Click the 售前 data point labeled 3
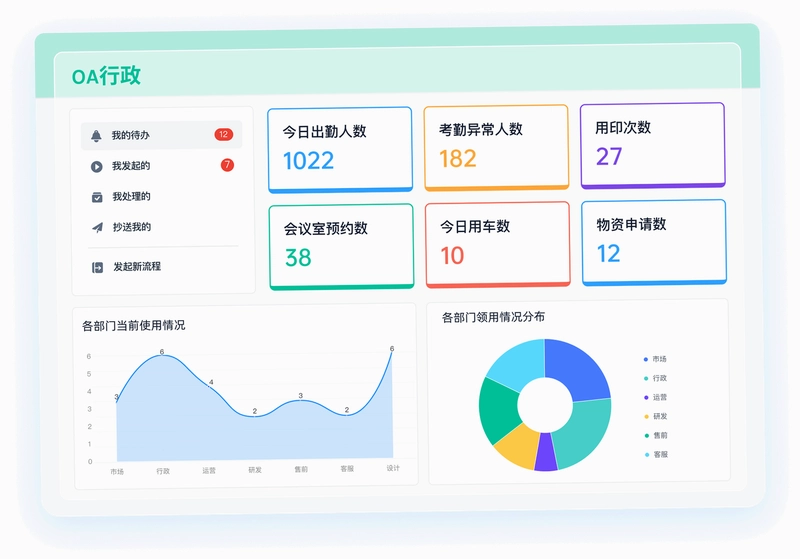The height and width of the screenshot is (559, 800). coord(301,400)
